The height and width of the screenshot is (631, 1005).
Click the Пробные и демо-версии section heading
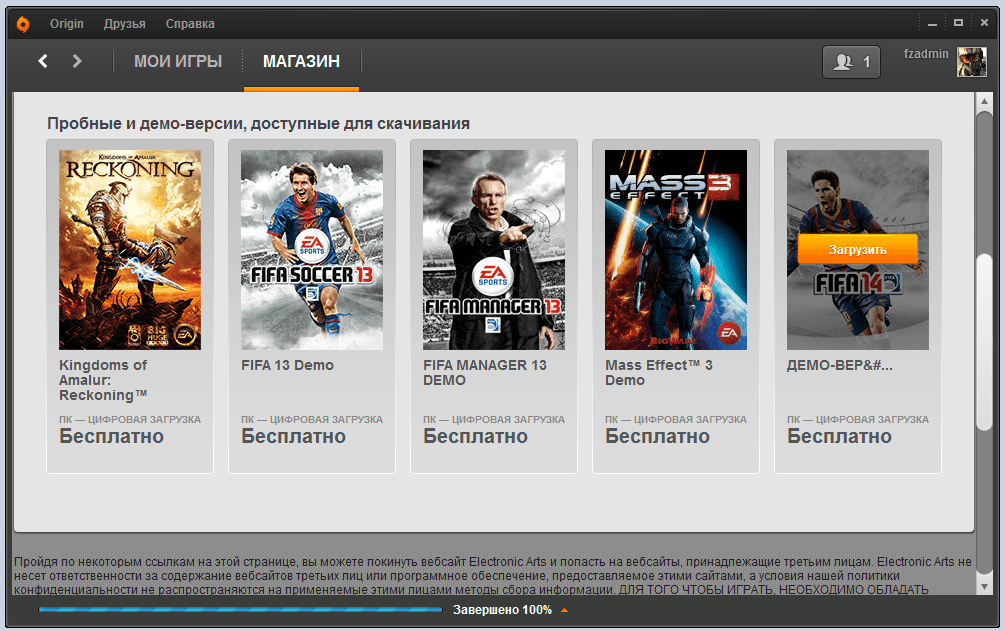click(x=258, y=124)
